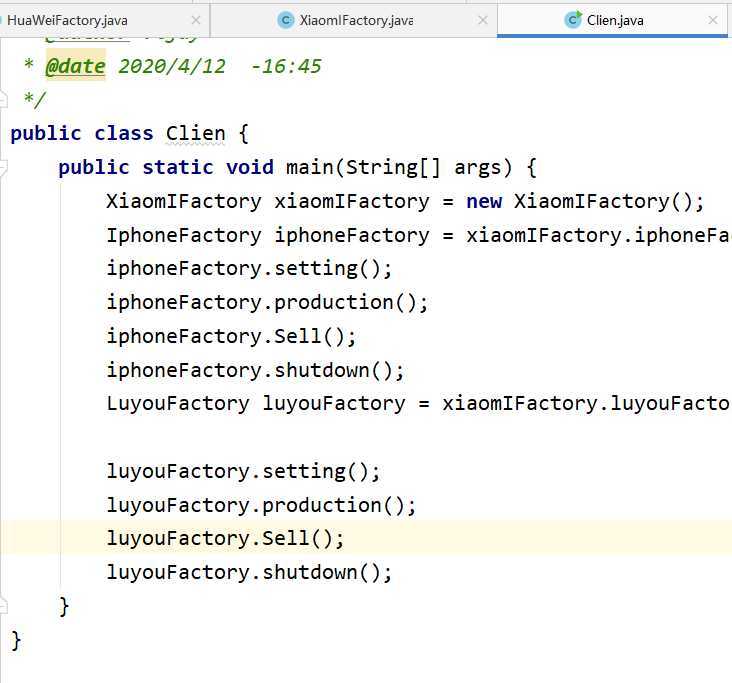
Task: Click the time text -16:45 in comment
Action: pos(286,66)
